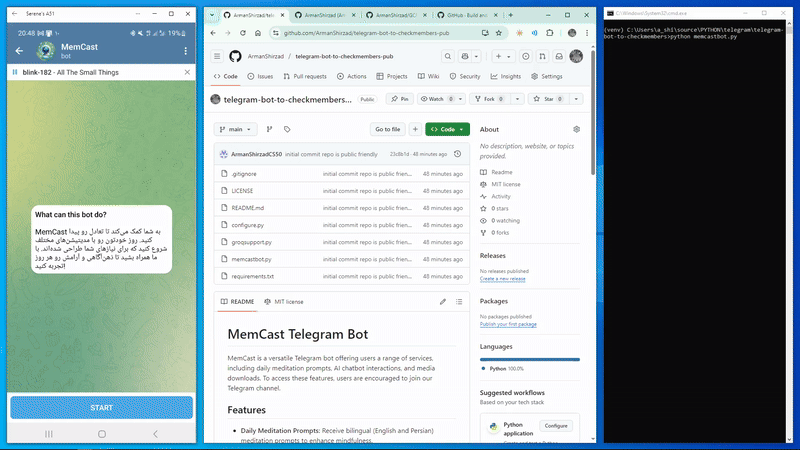Edit About section via gear icon
Image resolution: width=800 pixels, height=450 pixels.
[x=577, y=129]
